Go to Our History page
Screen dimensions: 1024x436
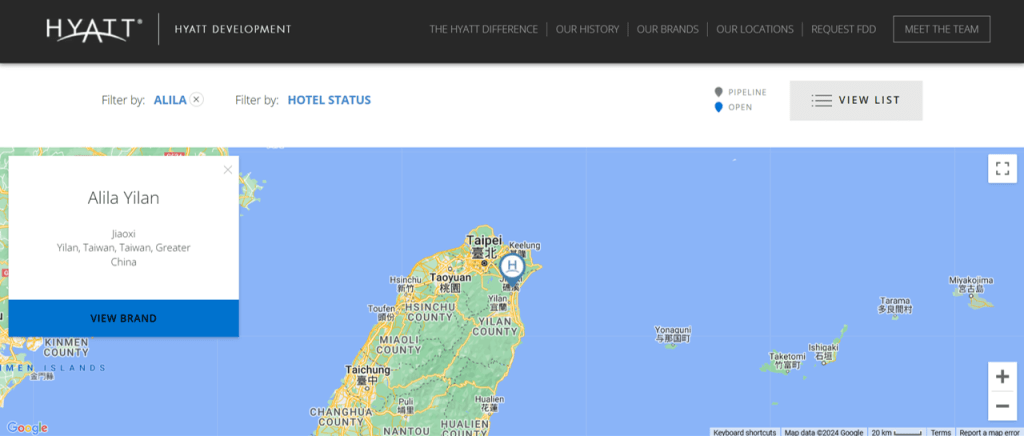pyautogui.click(x=587, y=30)
